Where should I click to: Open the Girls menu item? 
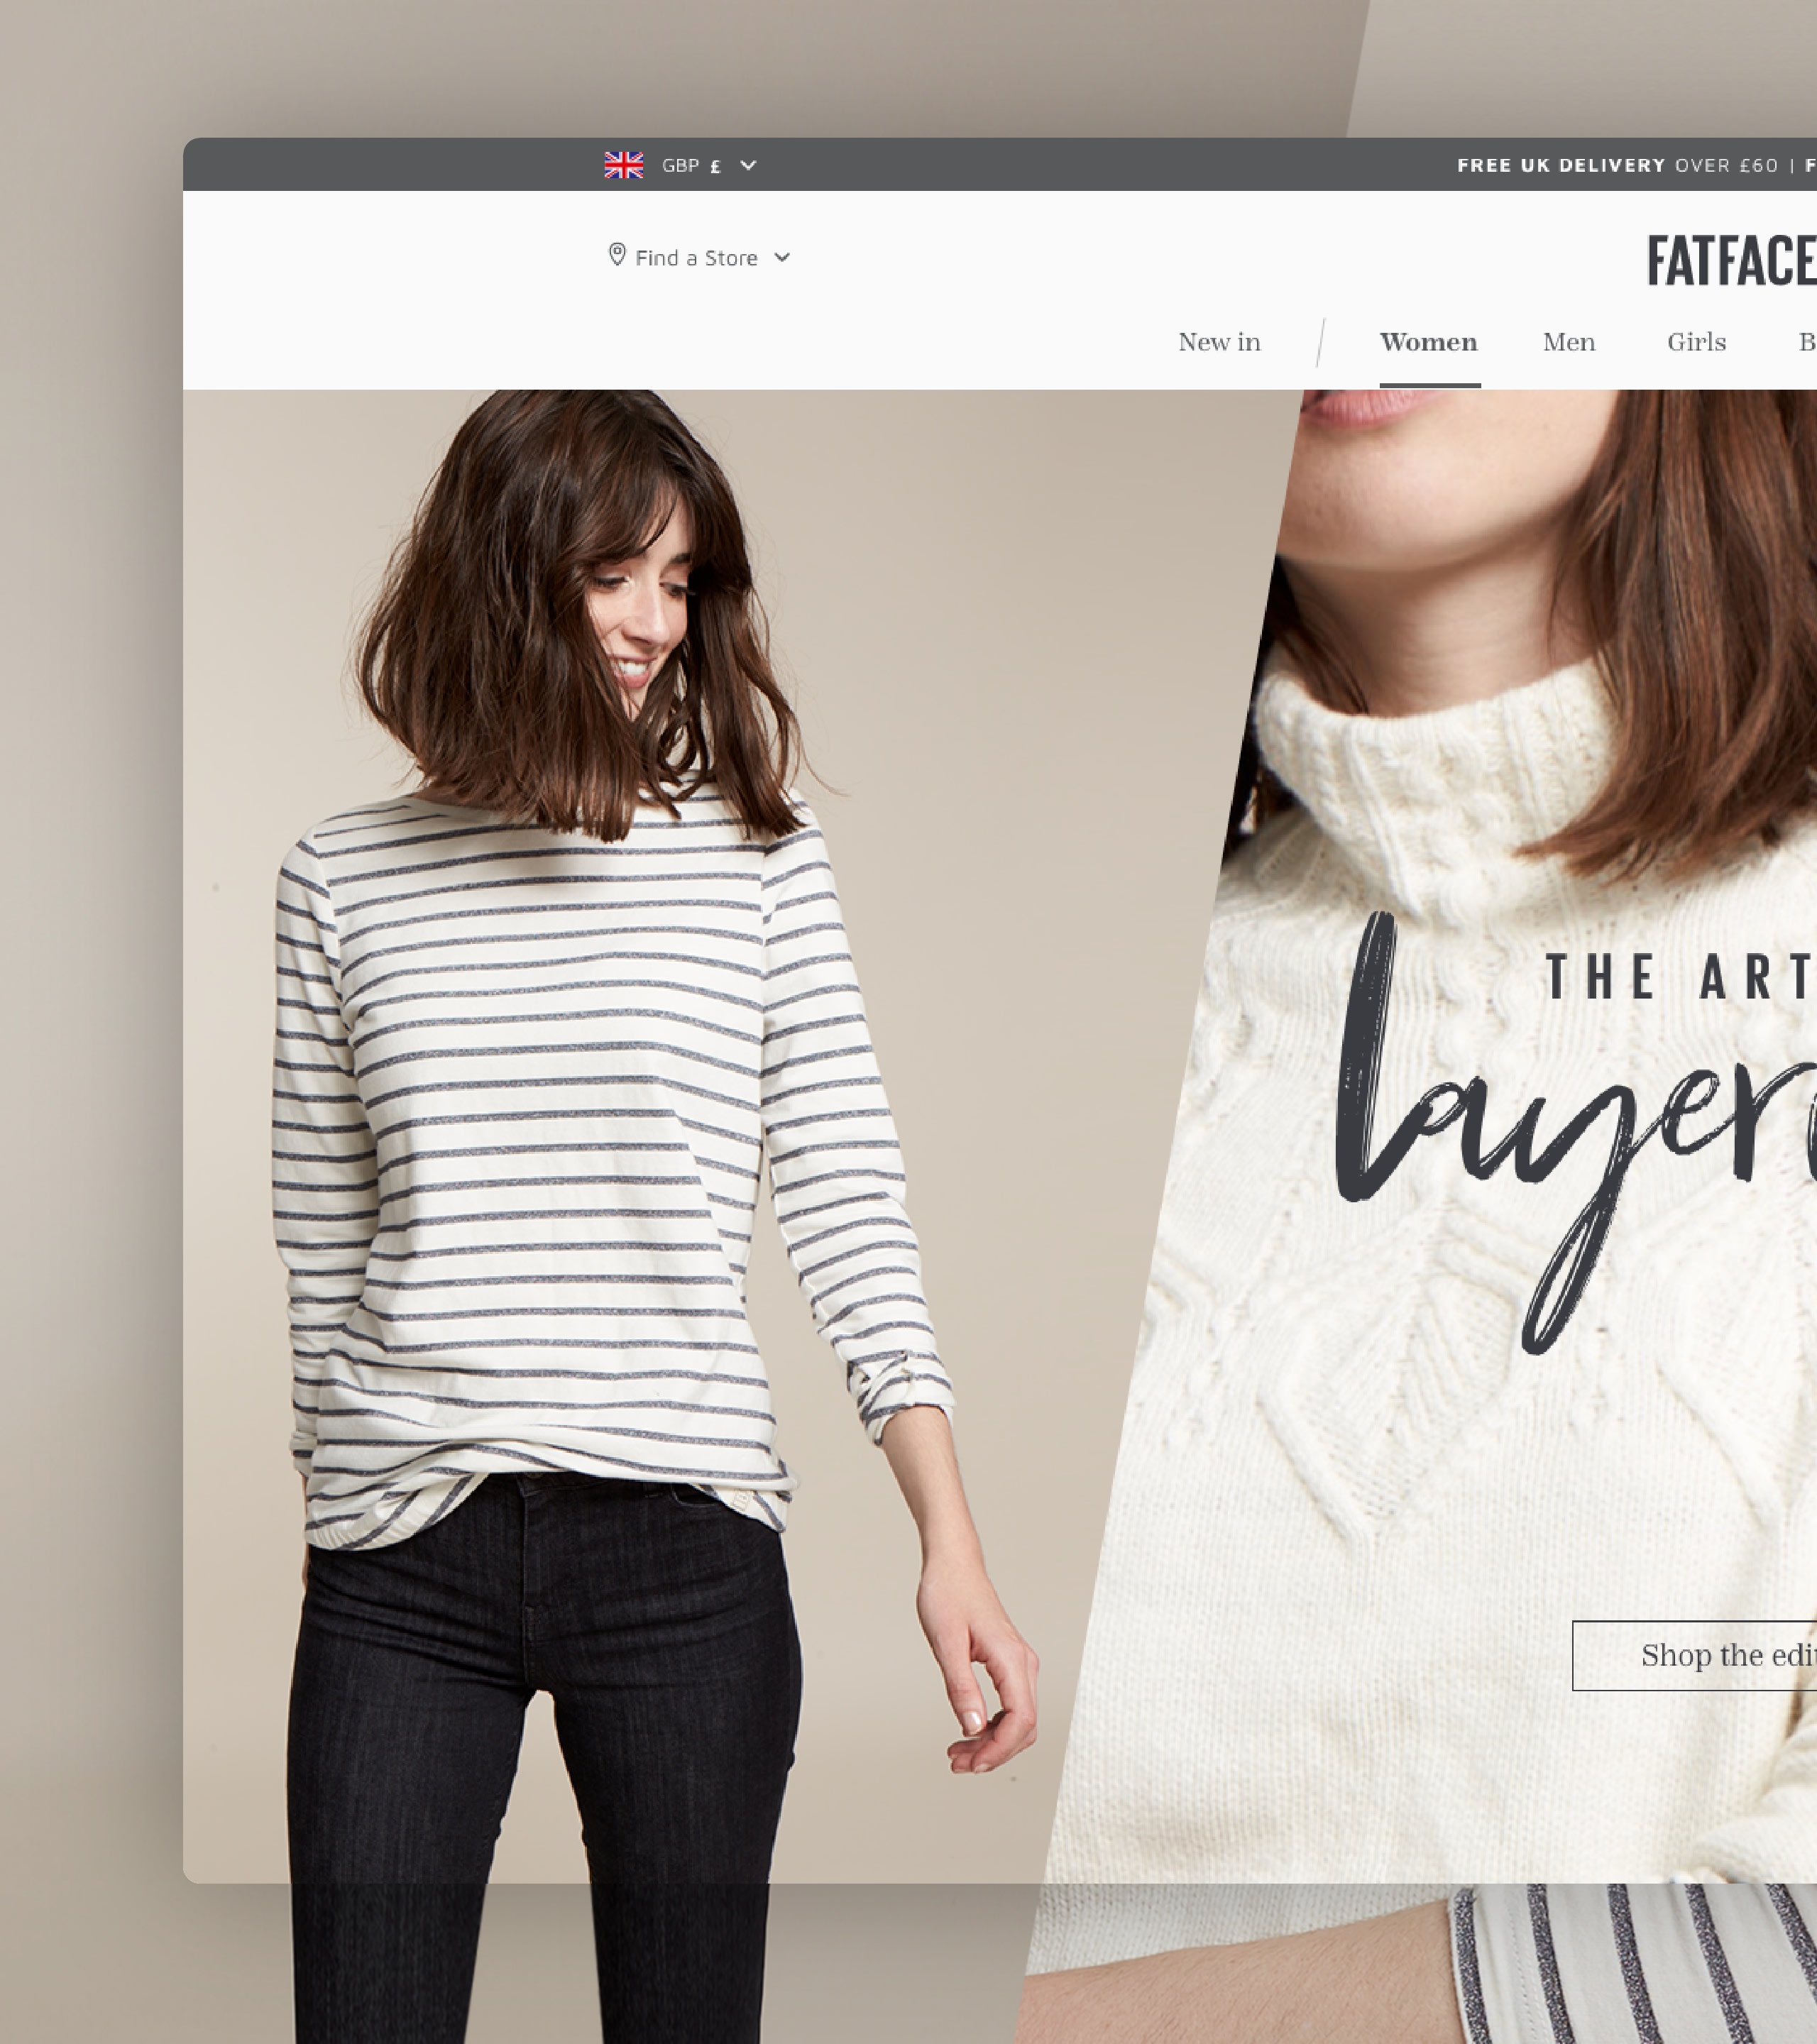[1696, 342]
